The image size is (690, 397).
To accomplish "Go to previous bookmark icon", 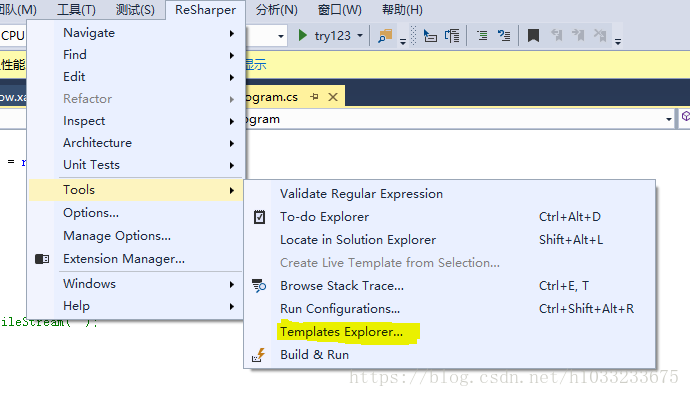I will tap(556, 35).
